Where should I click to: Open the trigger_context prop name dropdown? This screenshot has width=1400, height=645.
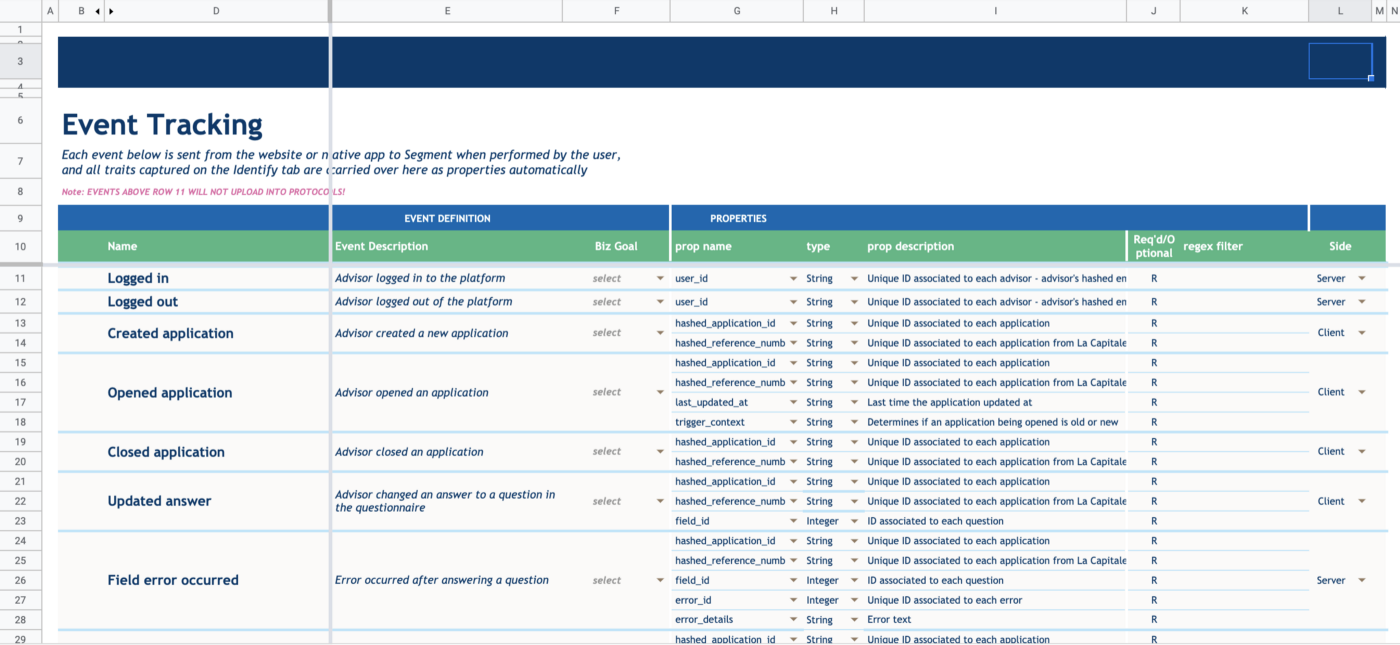[794, 423]
